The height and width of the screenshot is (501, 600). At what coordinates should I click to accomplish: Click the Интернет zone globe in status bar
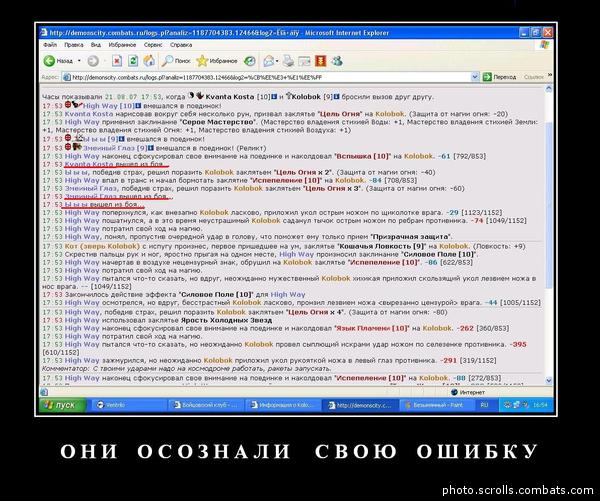tap(455, 392)
